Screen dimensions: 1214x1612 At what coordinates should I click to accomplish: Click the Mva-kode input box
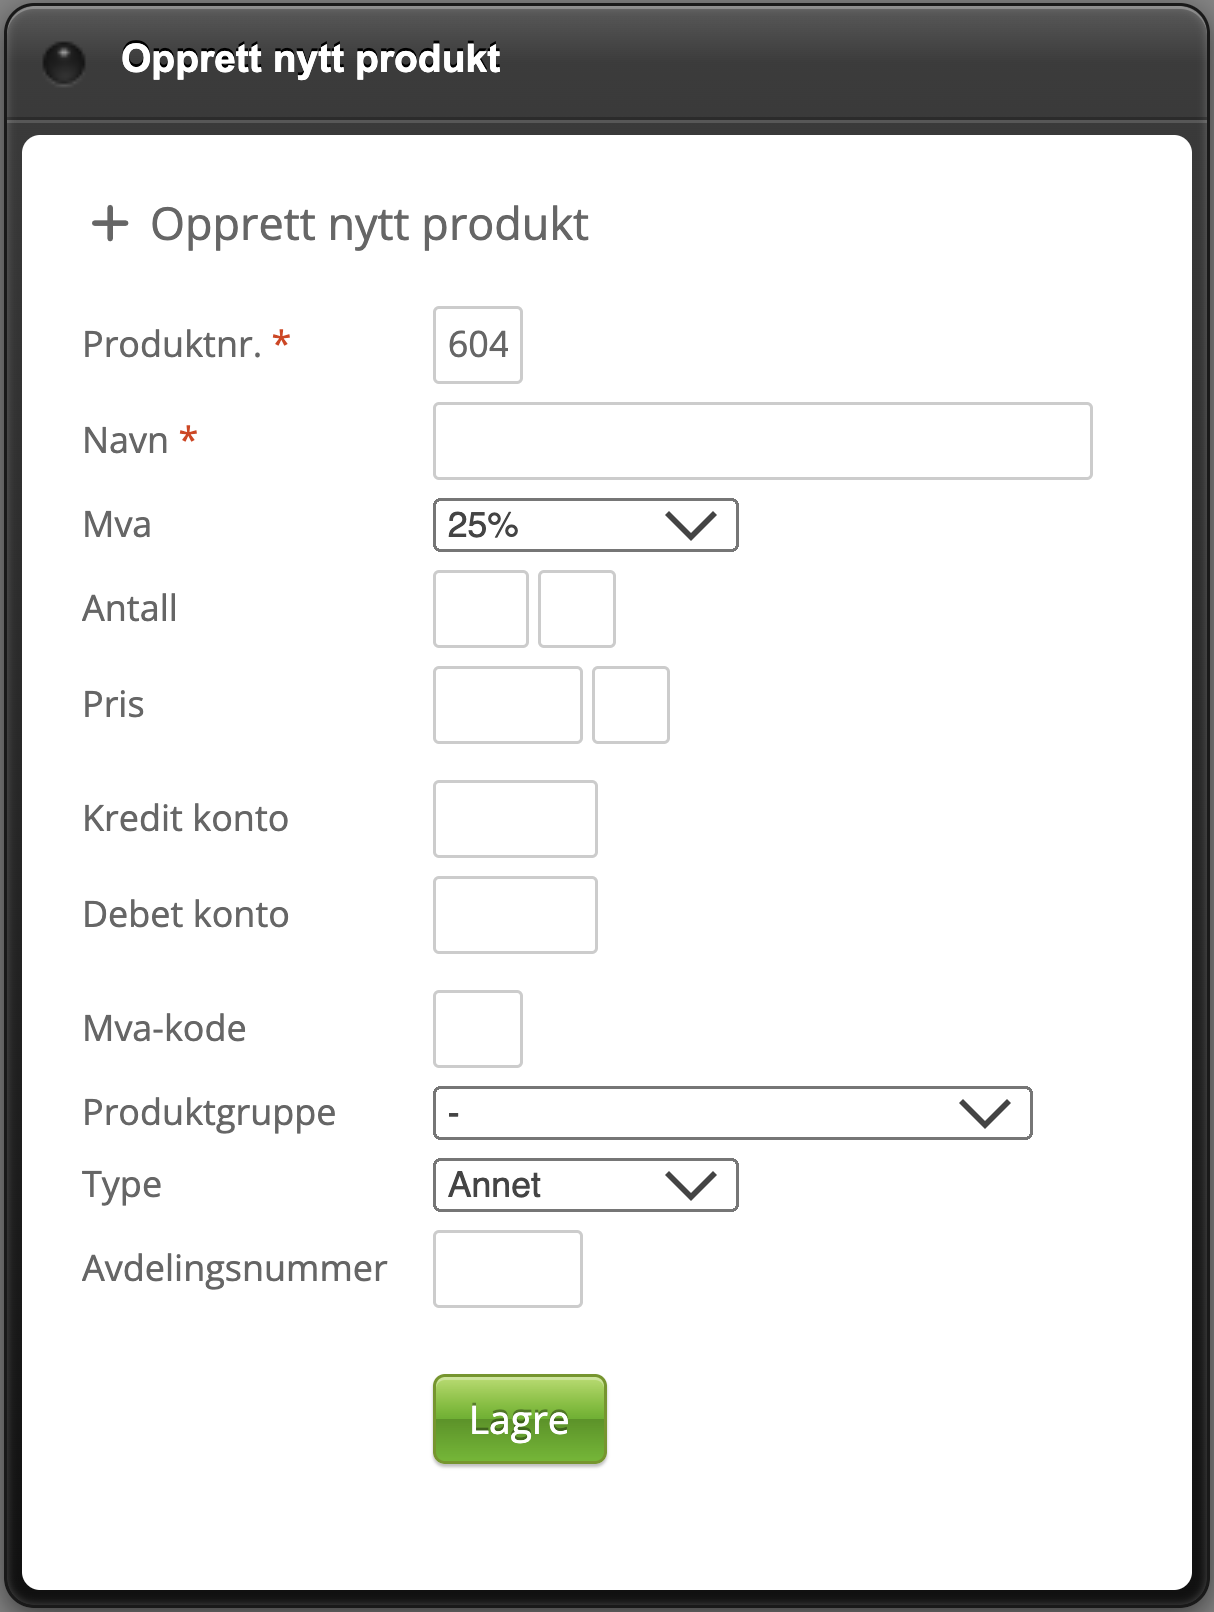(x=478, y=1029)
